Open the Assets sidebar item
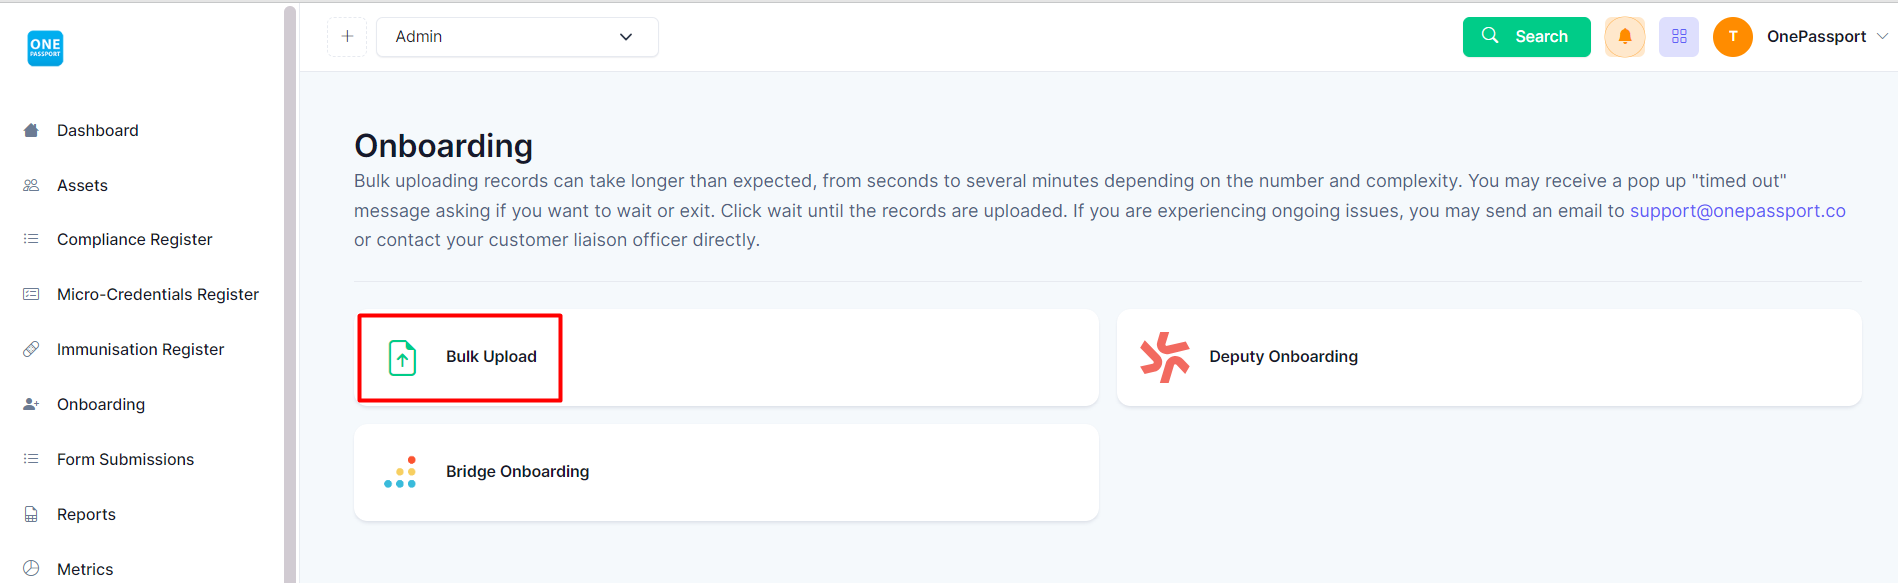1898x583 pixels. point(82,185)
